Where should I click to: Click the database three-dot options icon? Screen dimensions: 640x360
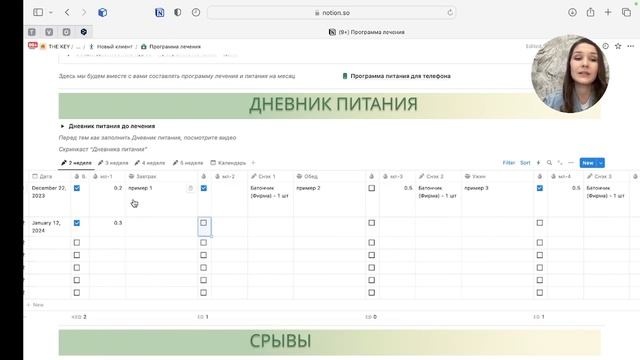(x=571, y=163)
